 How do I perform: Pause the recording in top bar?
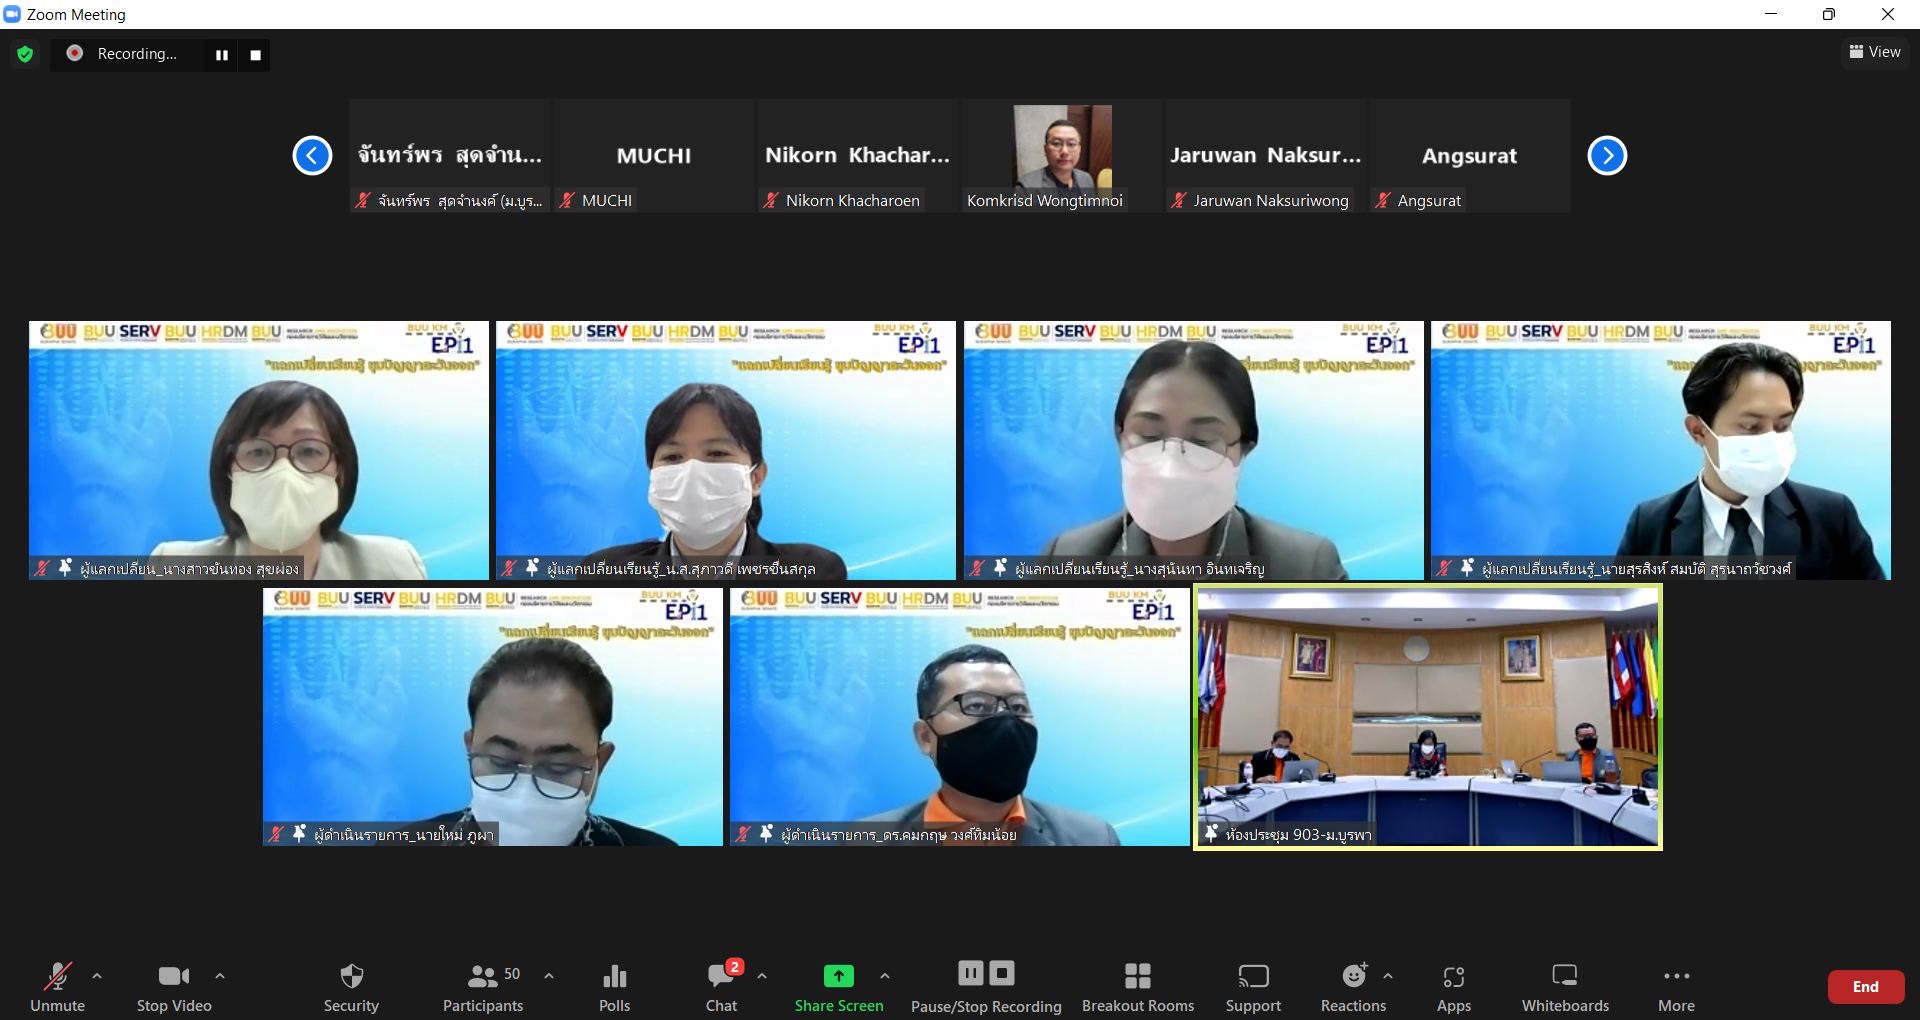click(222, 55)
